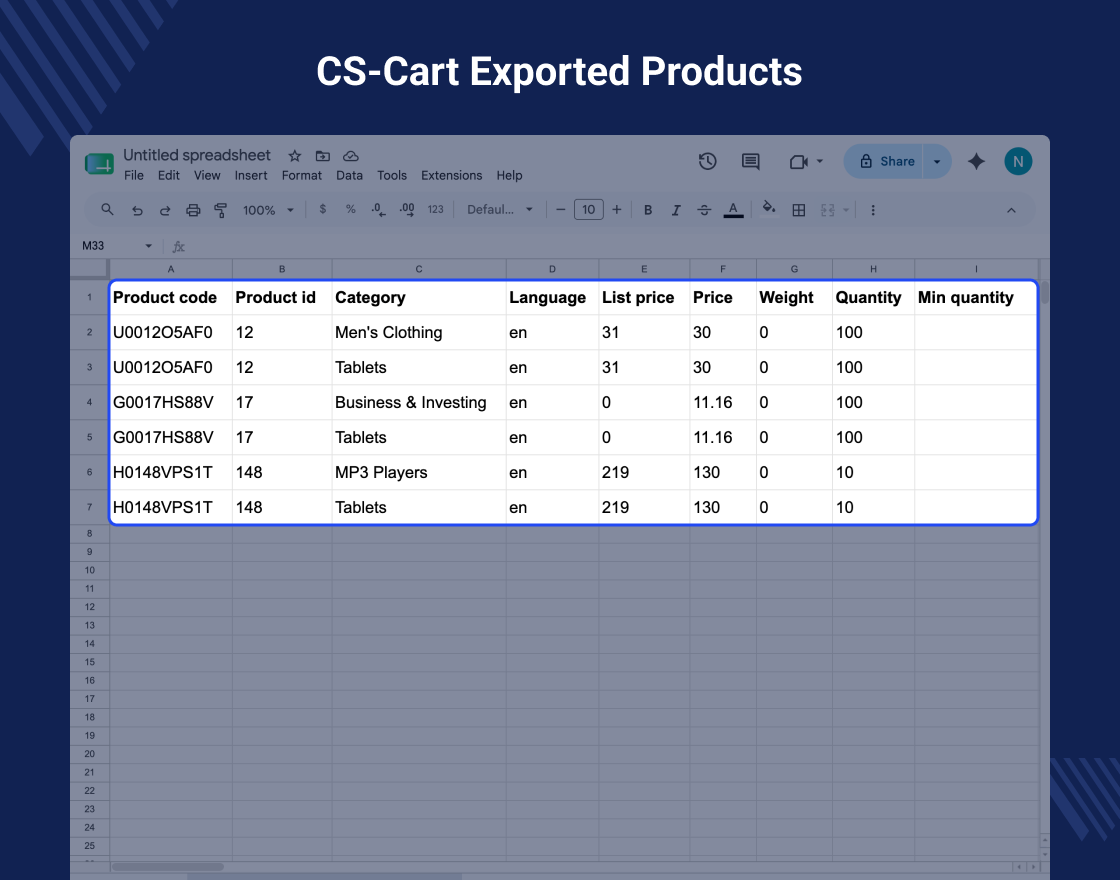1120x880 pixels.
Task: Expand the meeting camera dropdown arrow
Action: tap(819, 161)
